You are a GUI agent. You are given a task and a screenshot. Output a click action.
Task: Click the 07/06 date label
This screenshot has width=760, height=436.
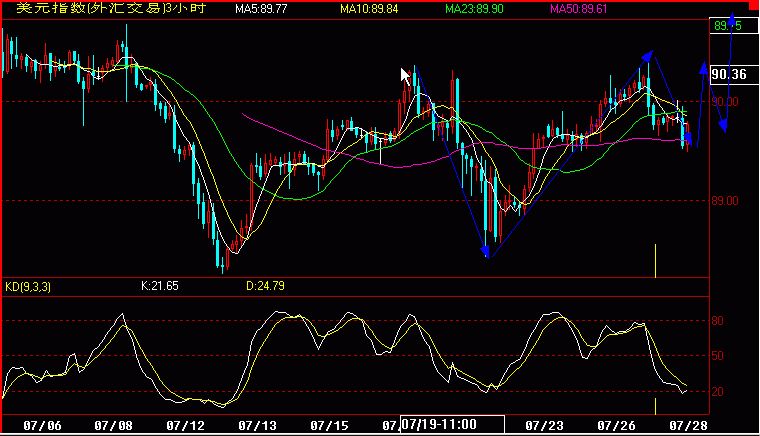pos(43,426)
